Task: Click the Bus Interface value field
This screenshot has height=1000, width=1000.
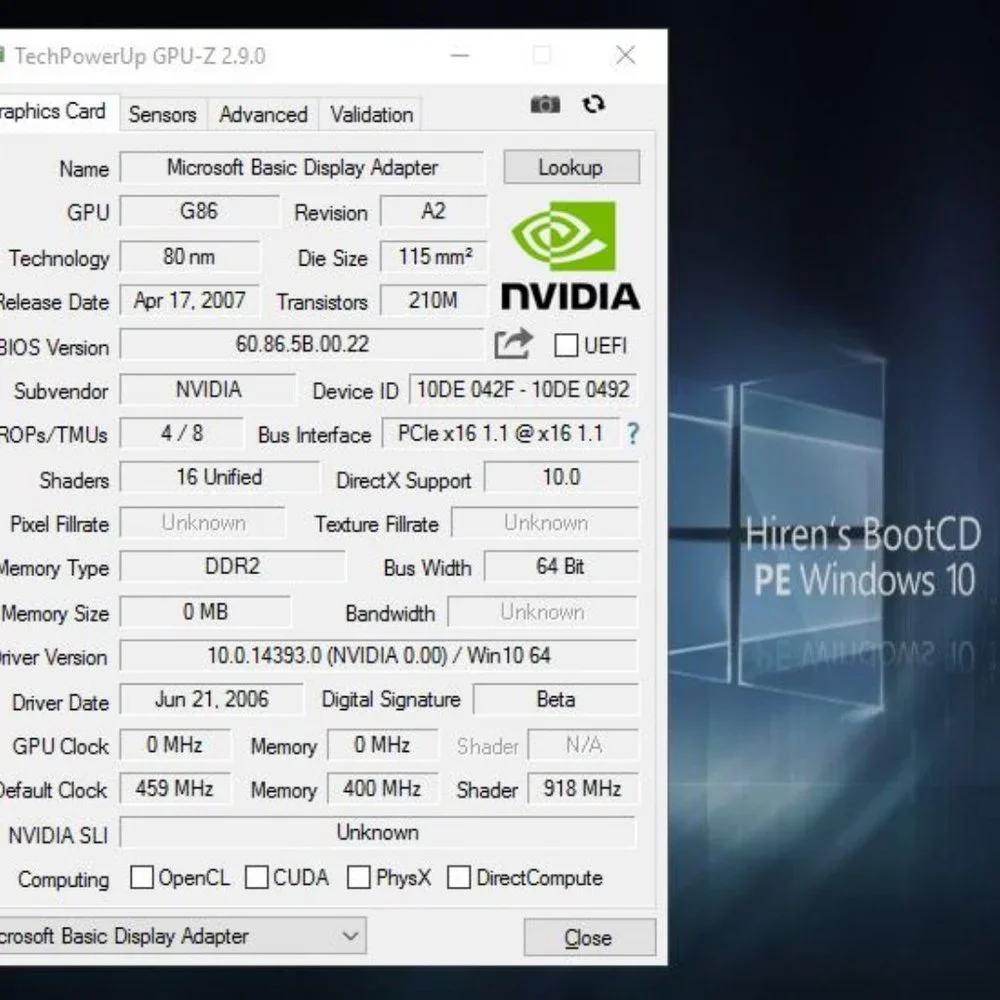Action: point(500,434)
